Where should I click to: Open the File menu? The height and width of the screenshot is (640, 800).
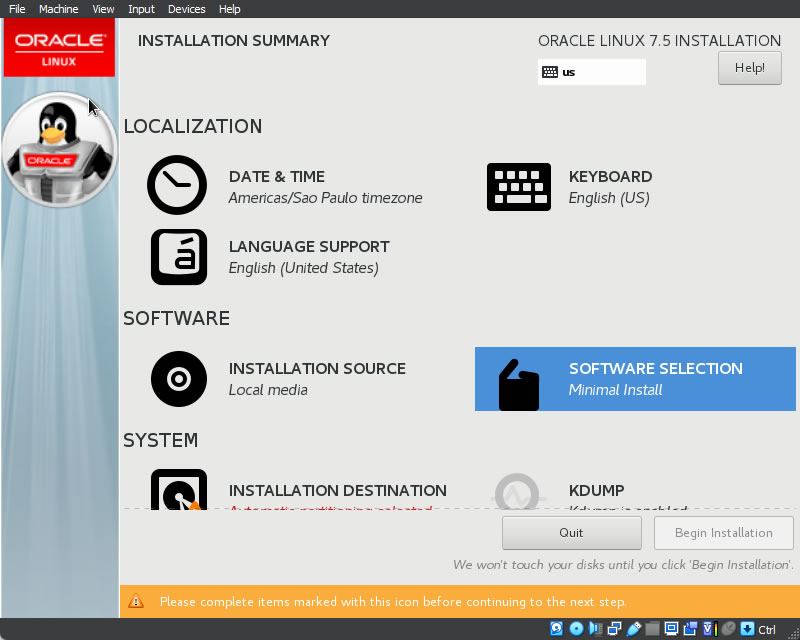(17, 9)
